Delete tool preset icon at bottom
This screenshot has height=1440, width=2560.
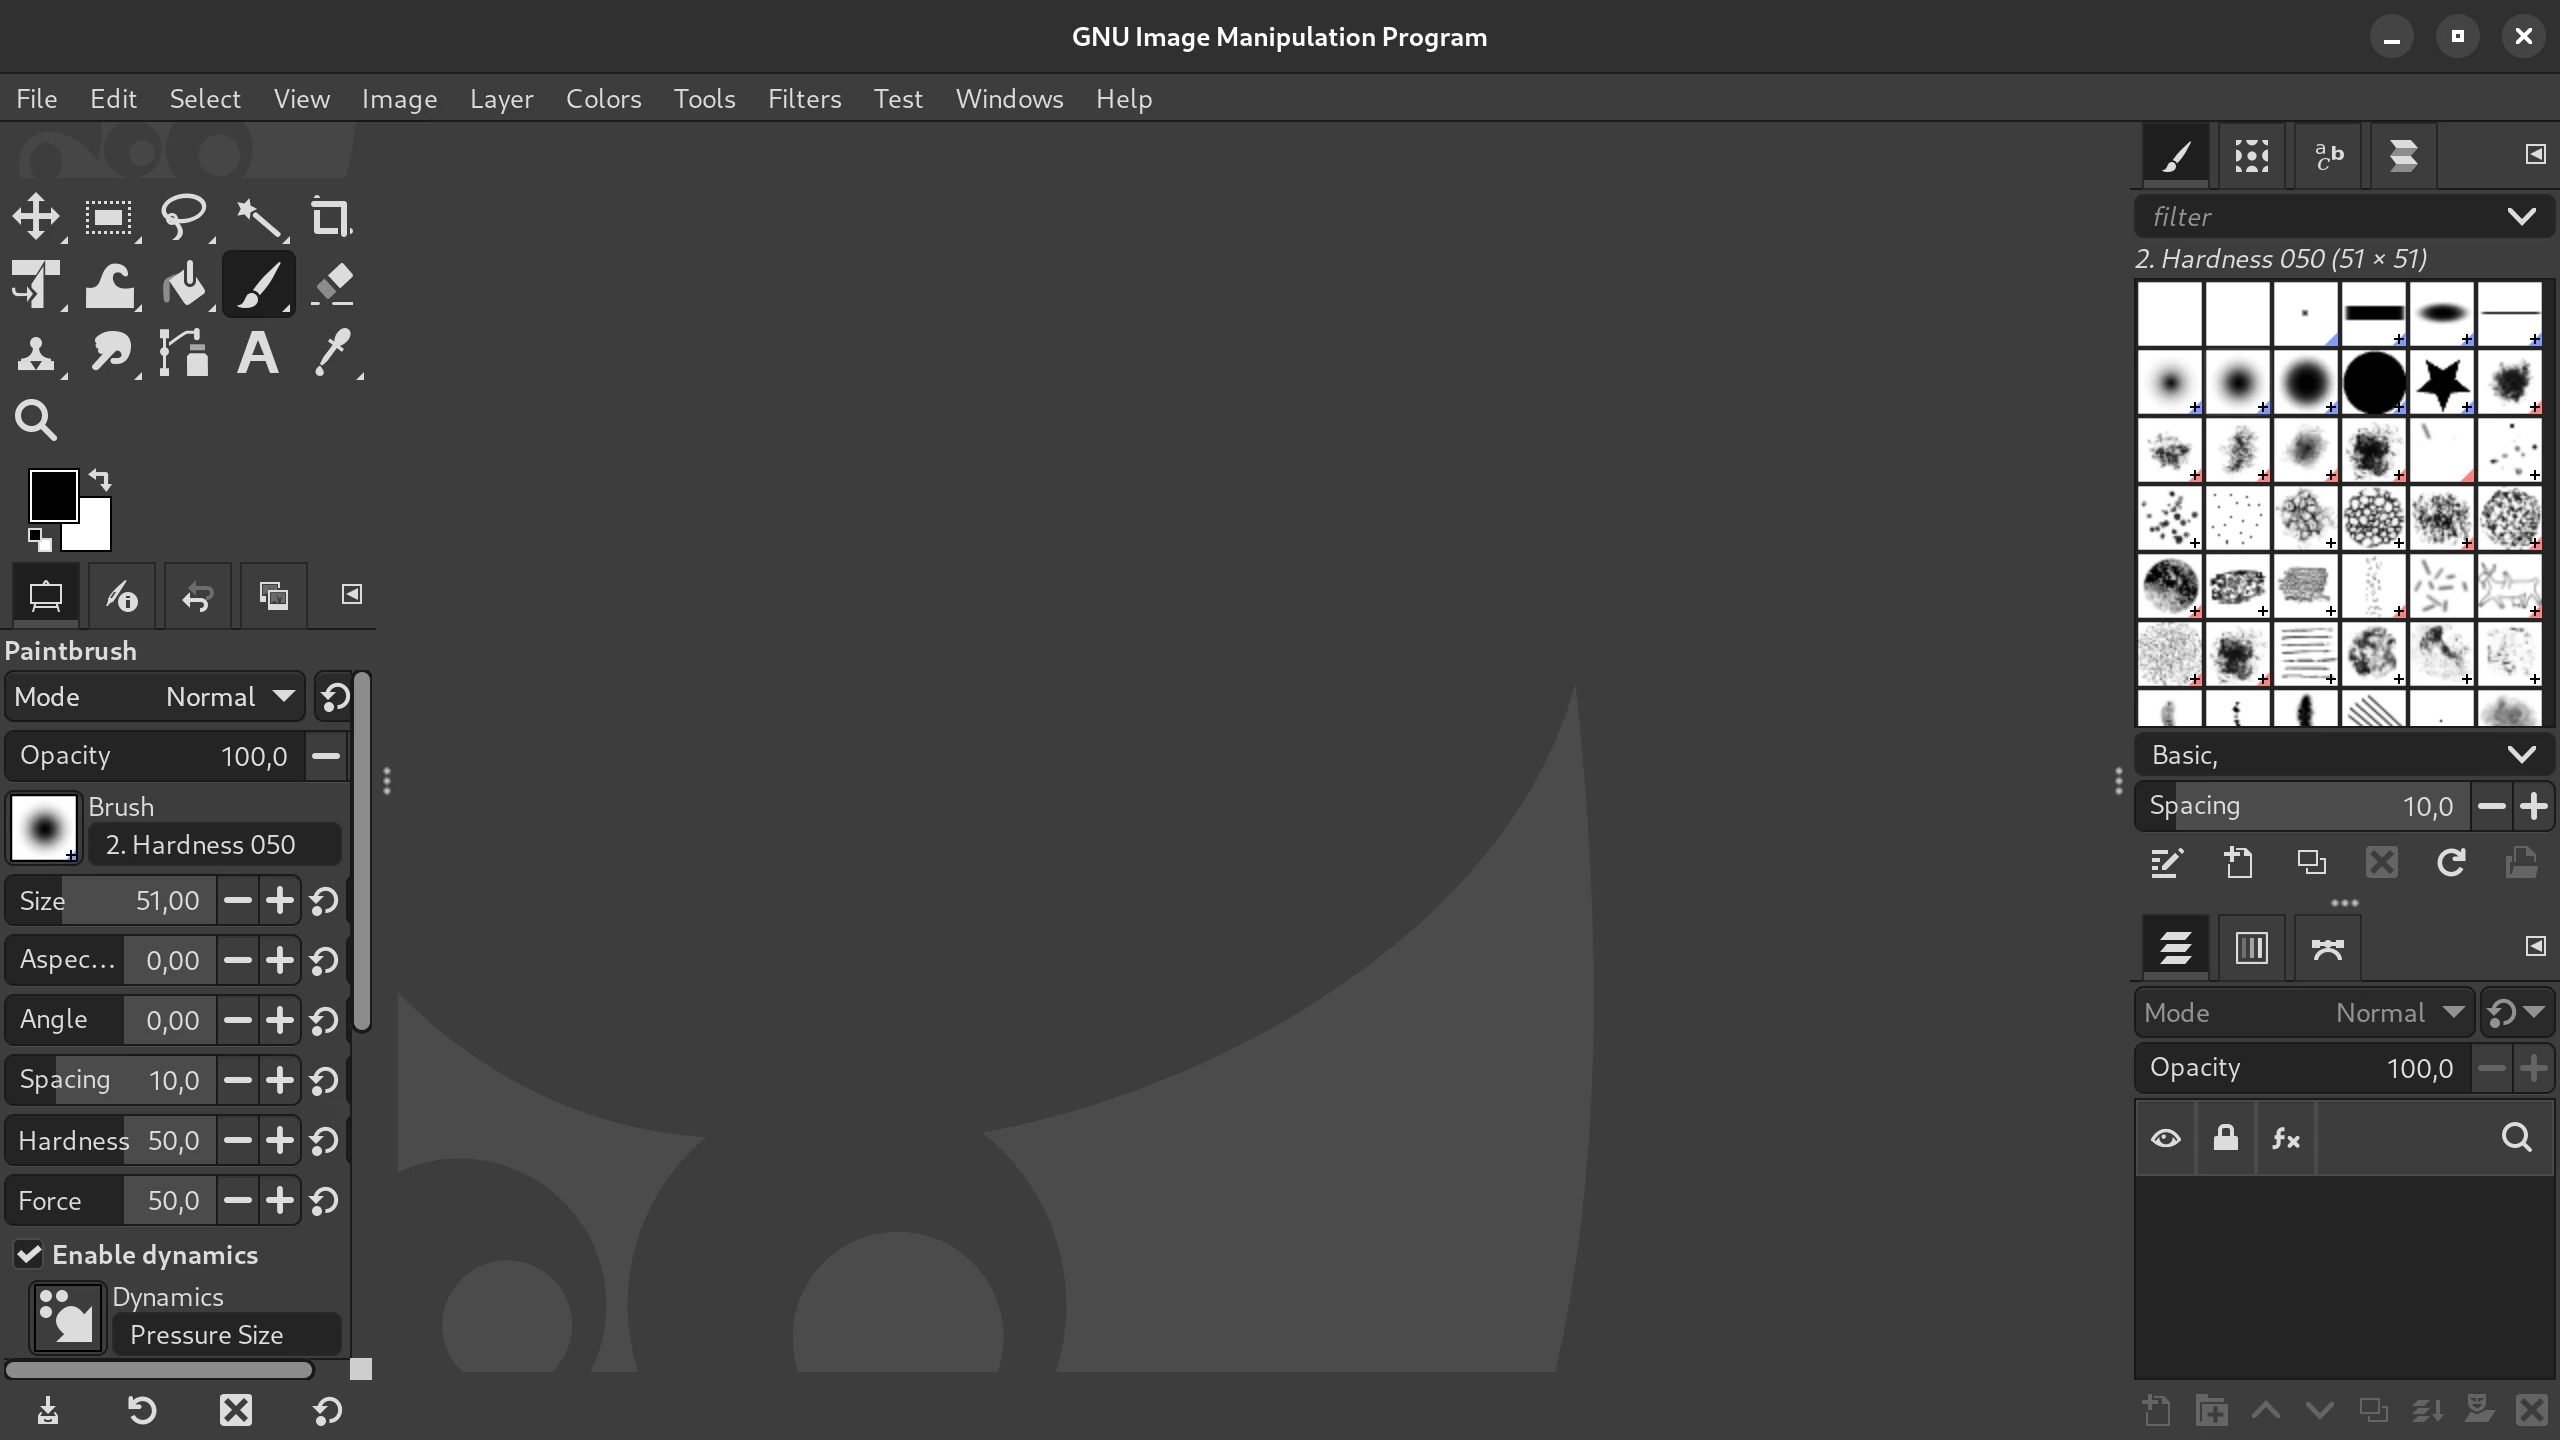coord(236,1411)
